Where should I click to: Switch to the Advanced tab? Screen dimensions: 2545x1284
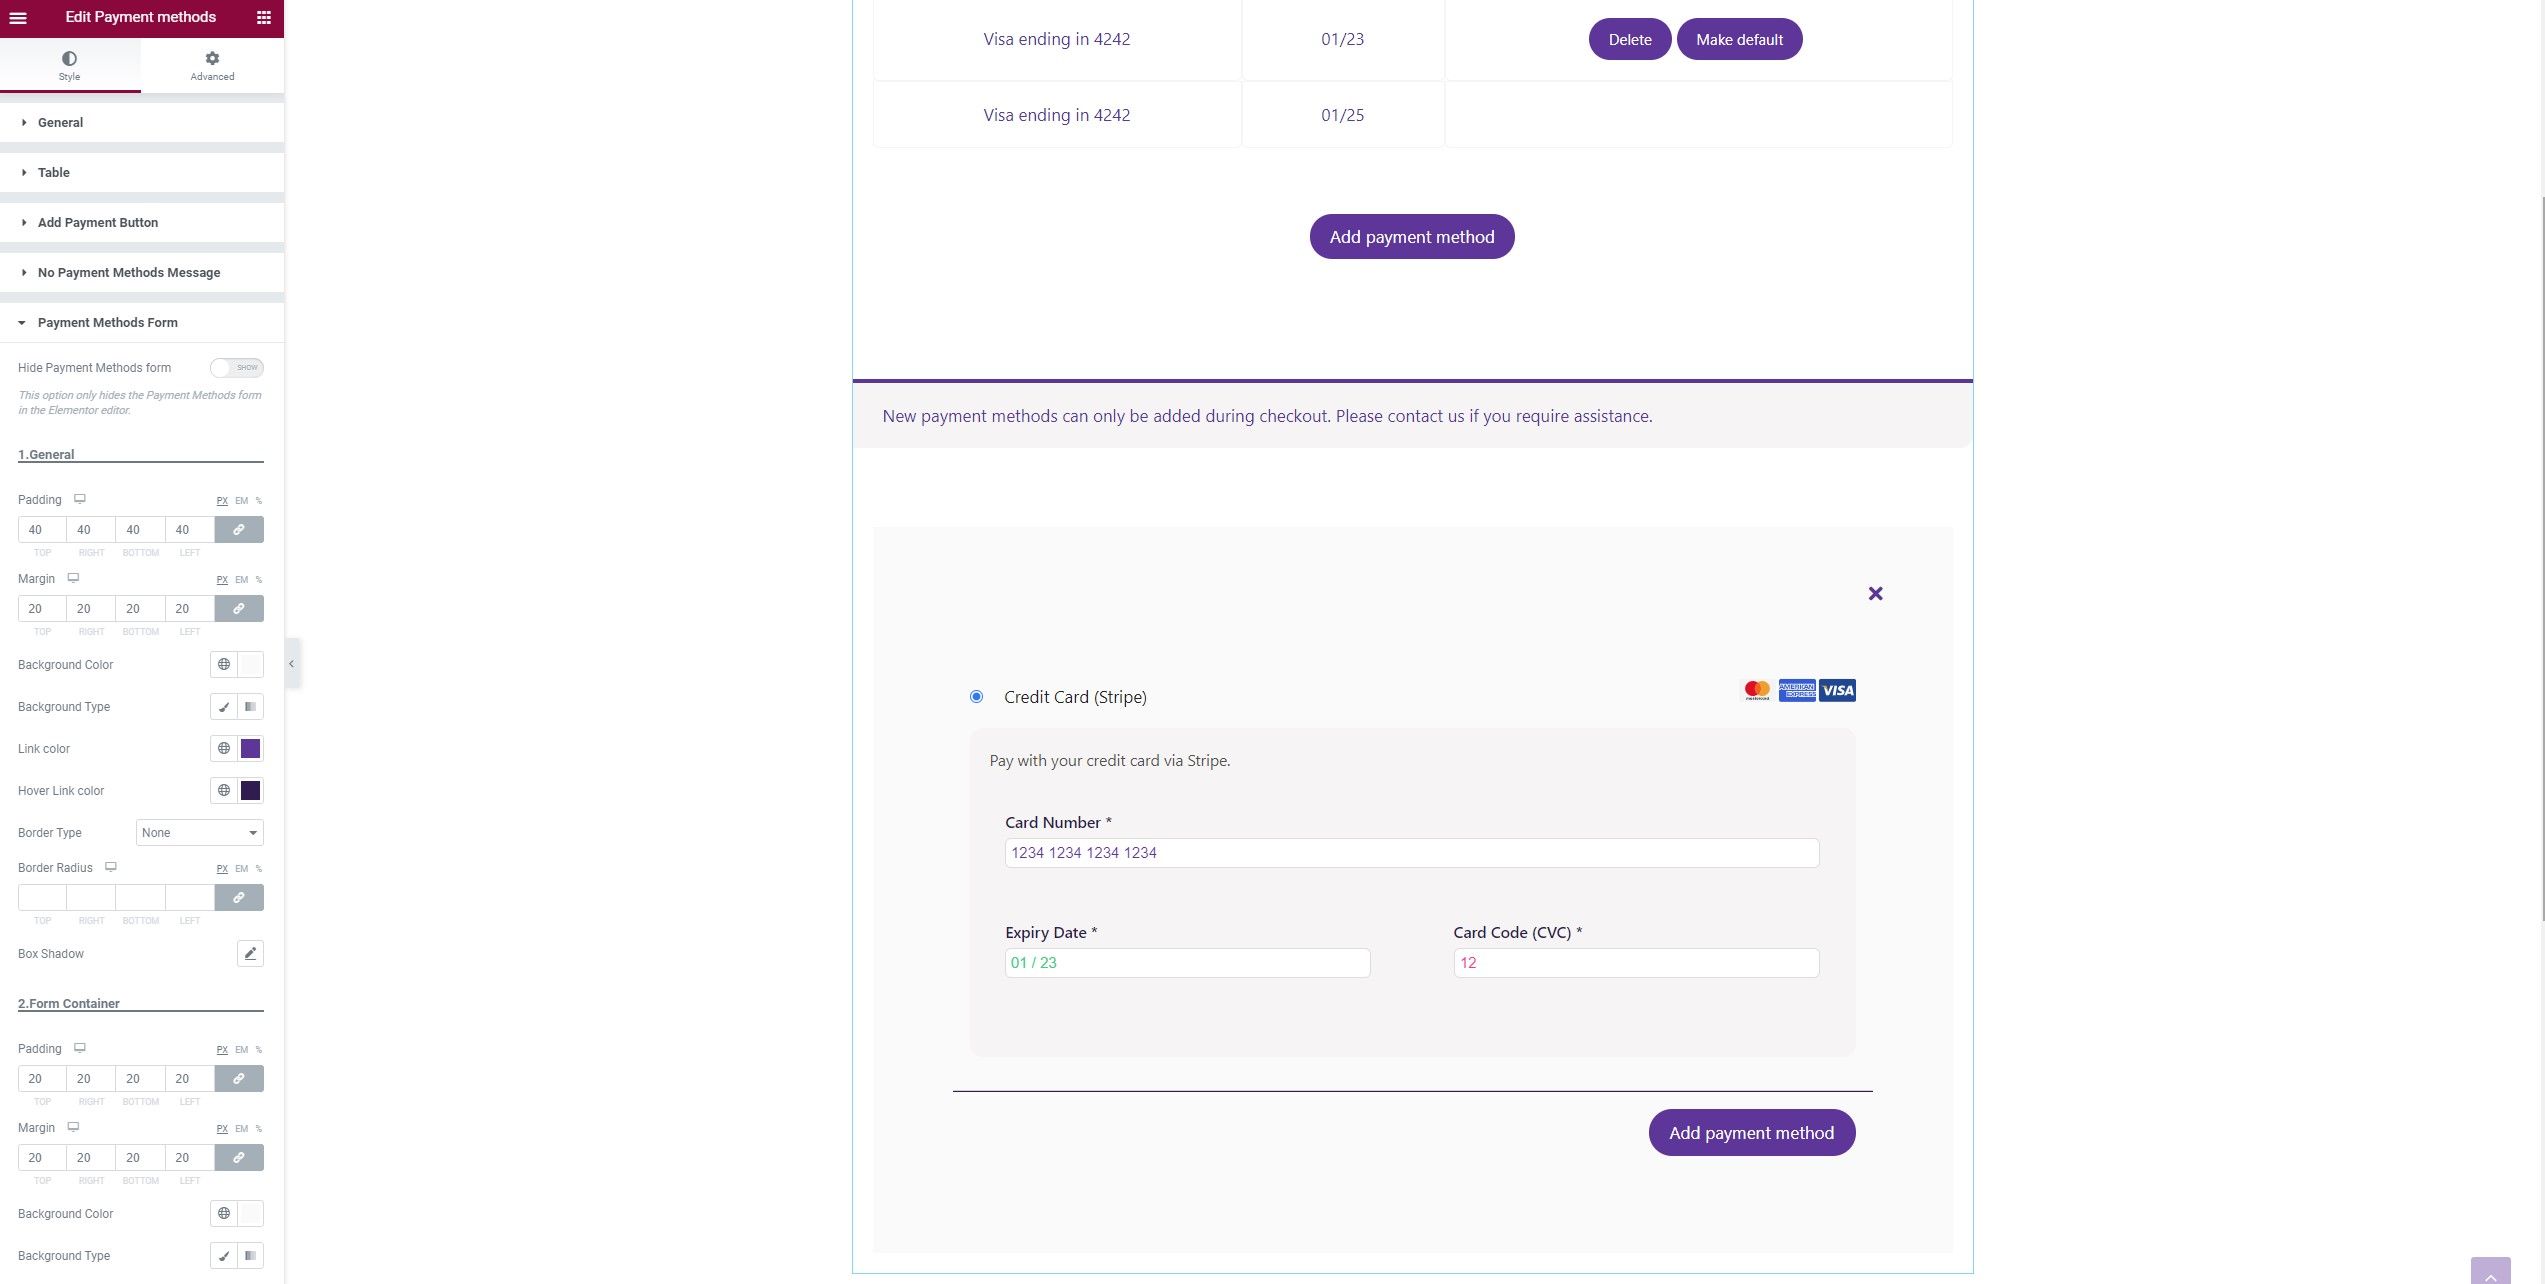pos(212,66)
